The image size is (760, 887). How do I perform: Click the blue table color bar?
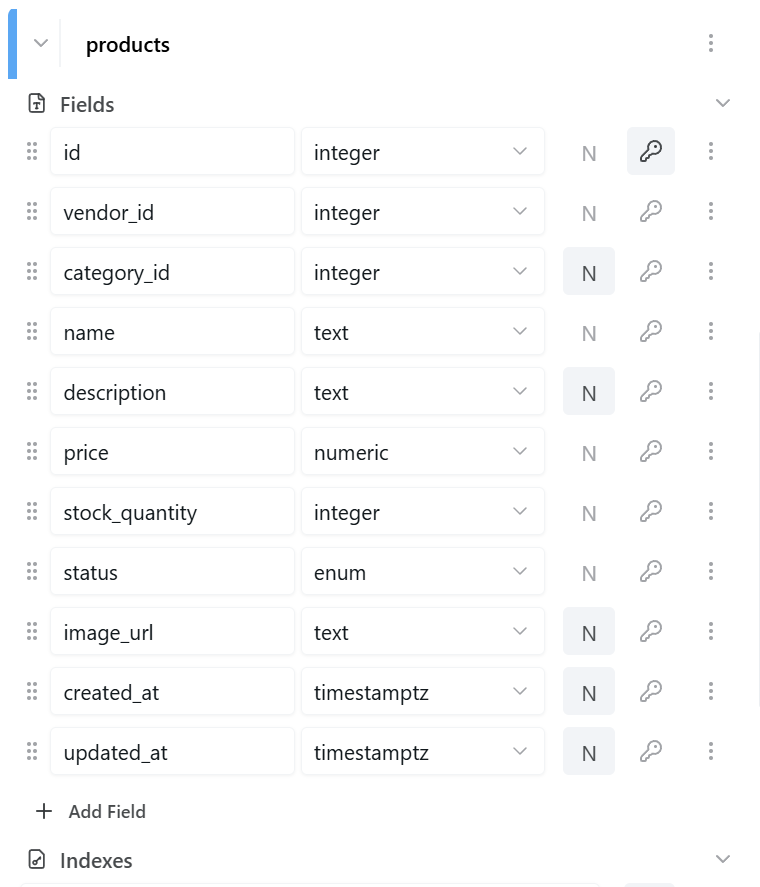[12, 44]
